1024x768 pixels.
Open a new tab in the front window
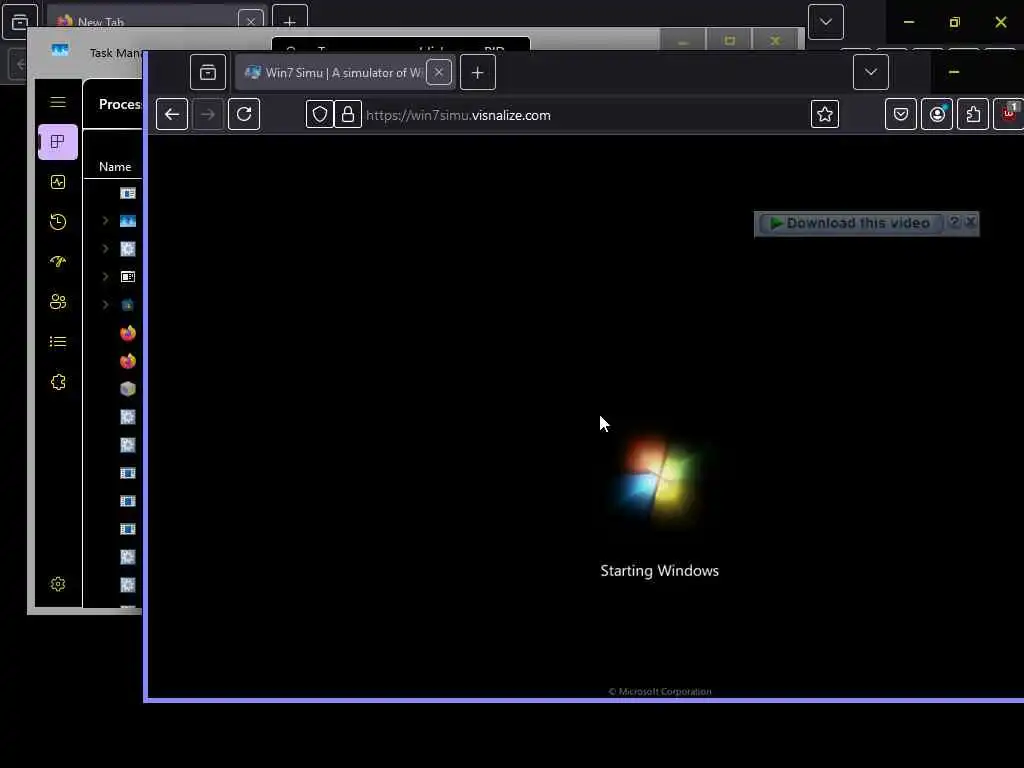click(x=477, y=72)
